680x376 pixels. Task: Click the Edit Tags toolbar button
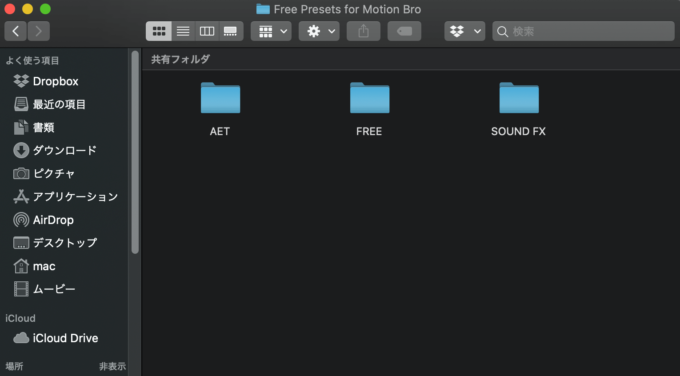(404, 31)
